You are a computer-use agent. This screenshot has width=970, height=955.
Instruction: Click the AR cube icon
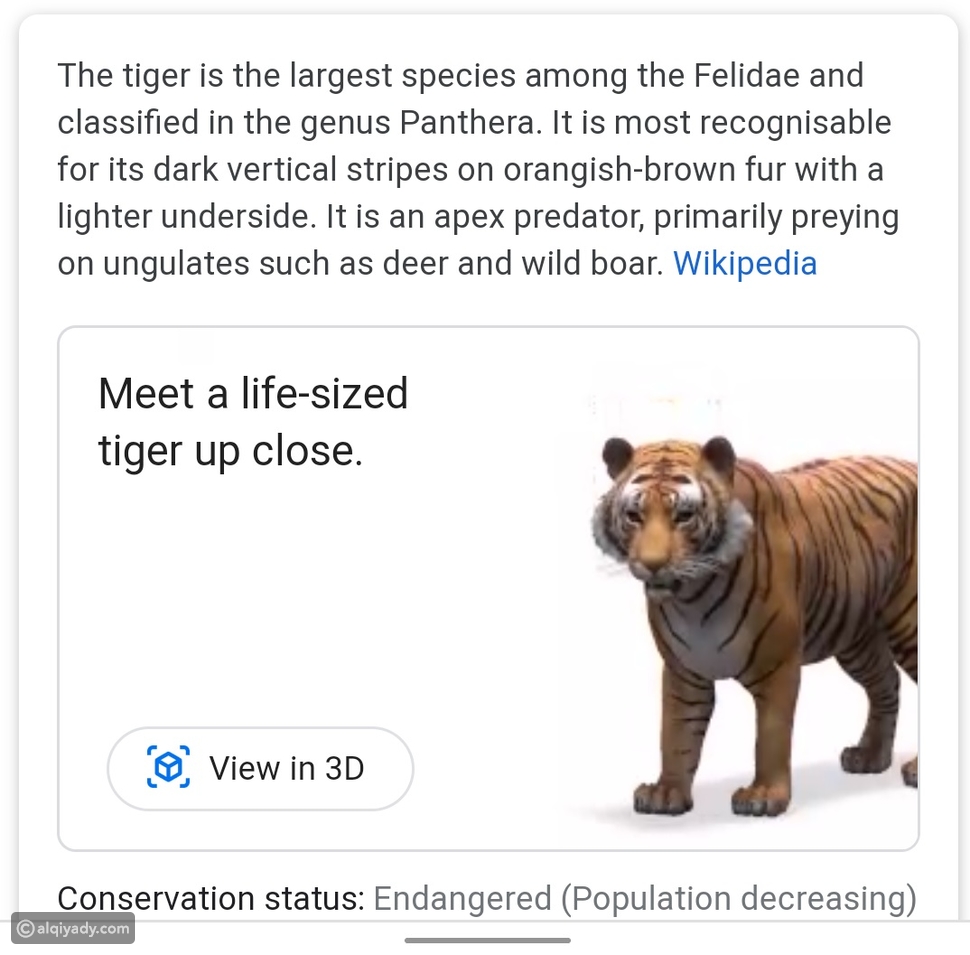[168, 768]
